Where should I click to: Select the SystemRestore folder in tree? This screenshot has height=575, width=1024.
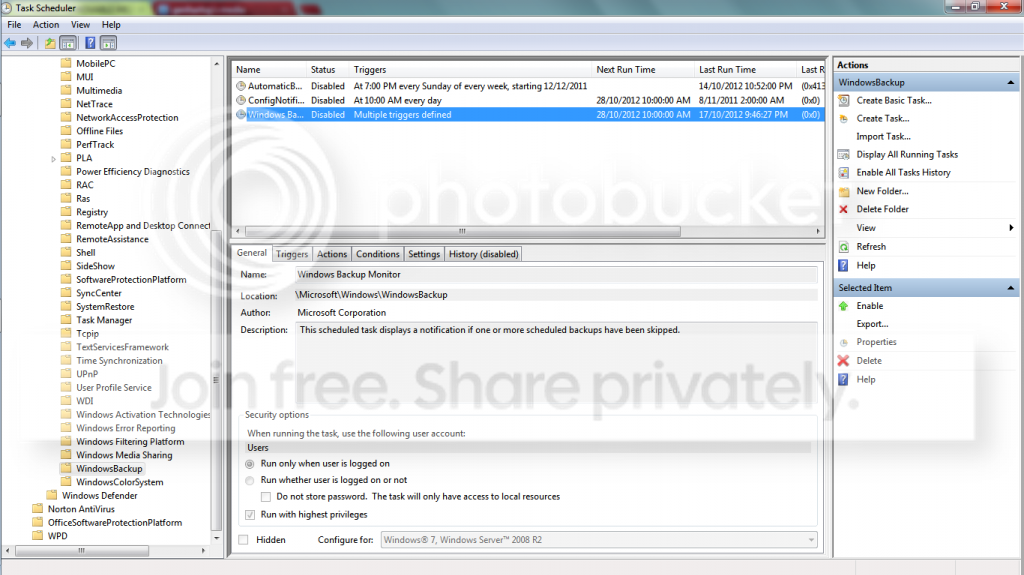point(104,306)
